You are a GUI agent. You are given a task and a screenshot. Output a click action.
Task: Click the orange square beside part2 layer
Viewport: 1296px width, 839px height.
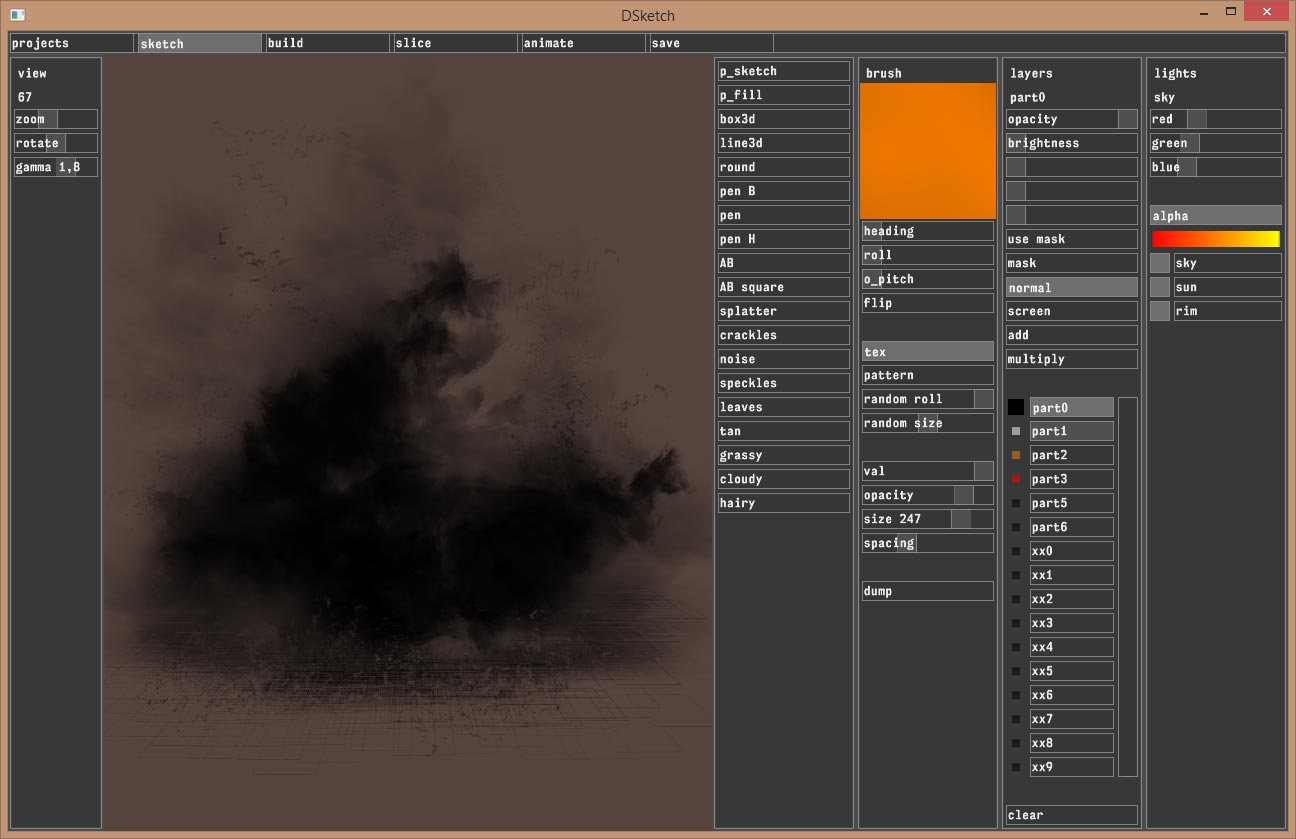tap(1016, 455)
